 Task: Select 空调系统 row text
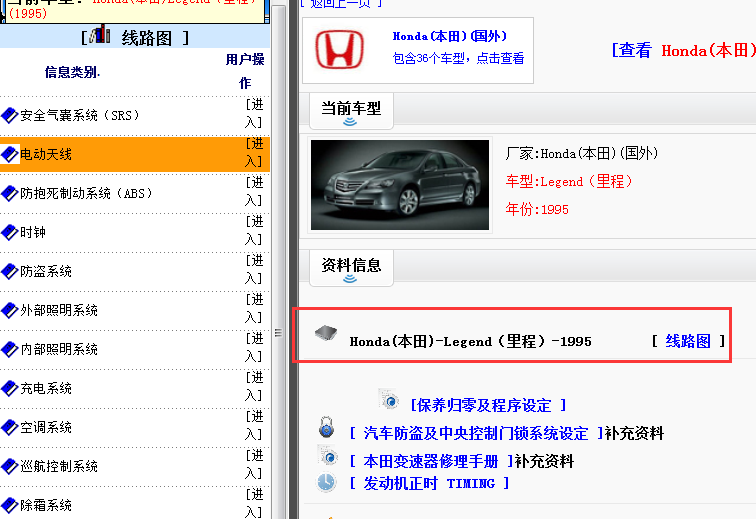46,427
